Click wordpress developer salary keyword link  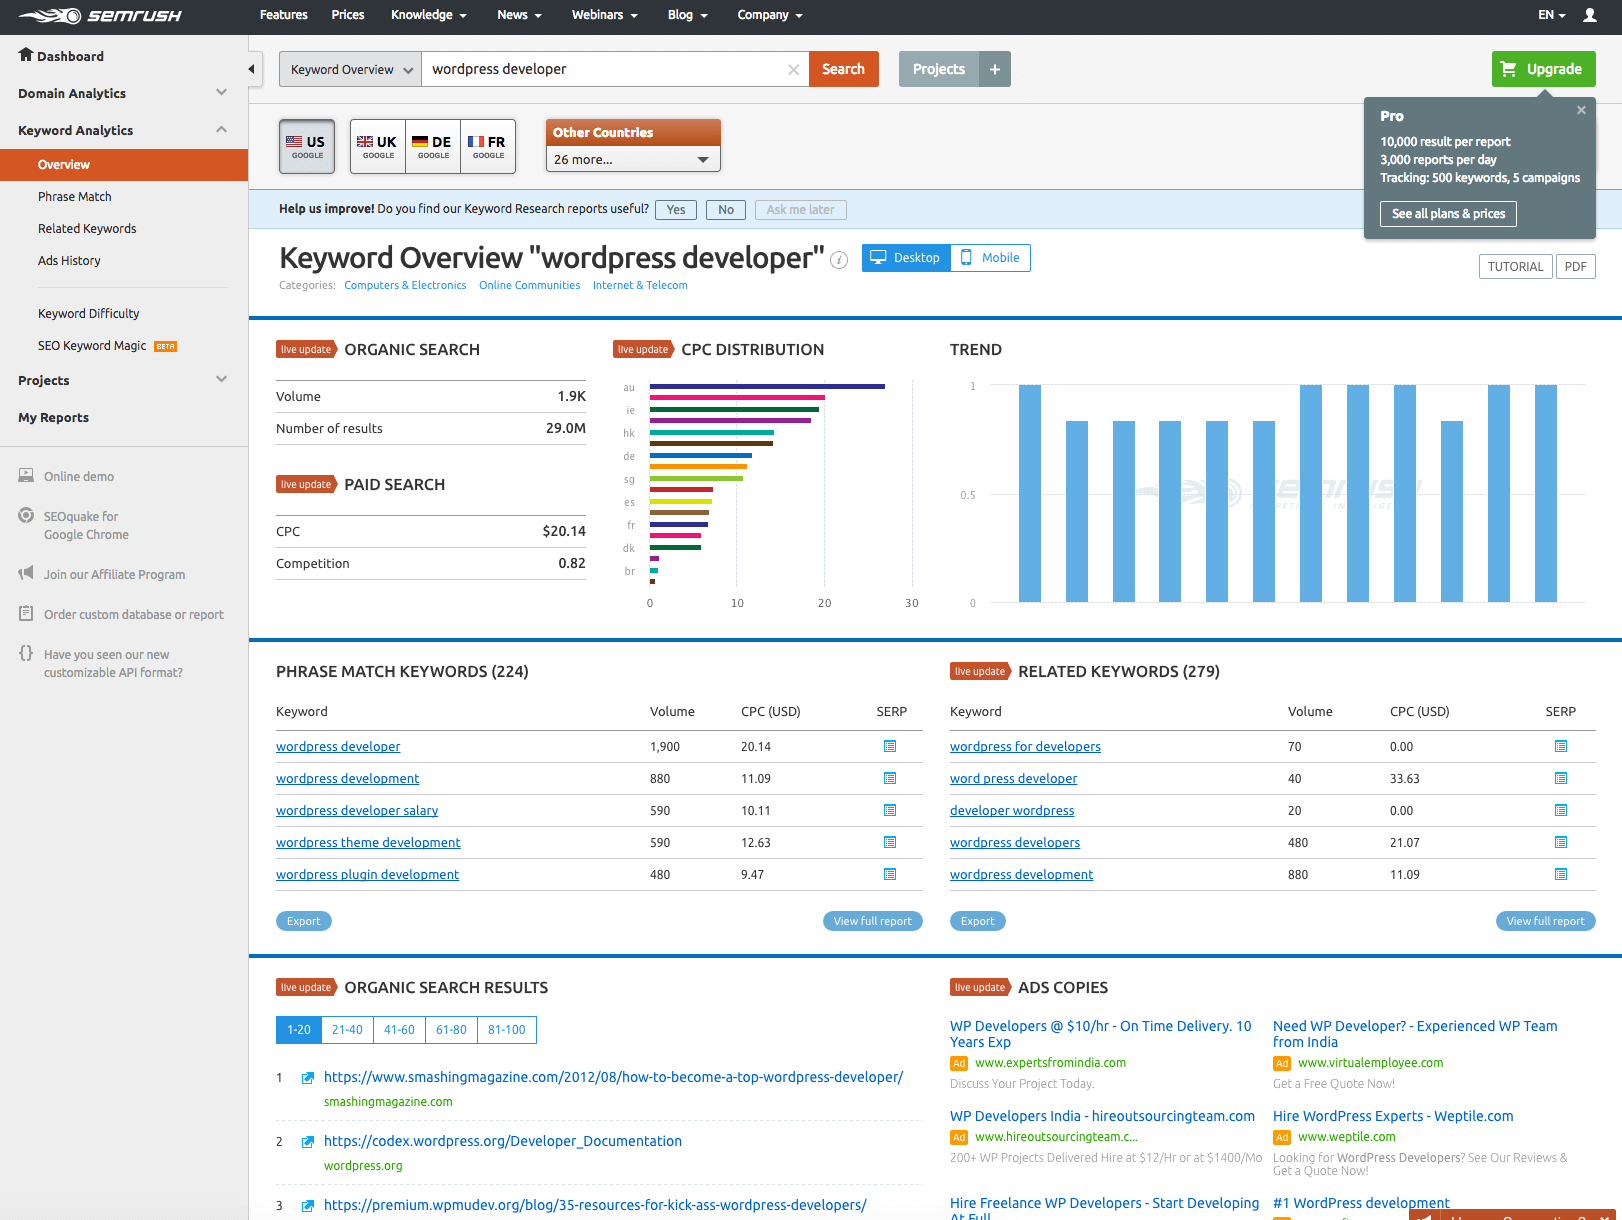tap(357, 811)
